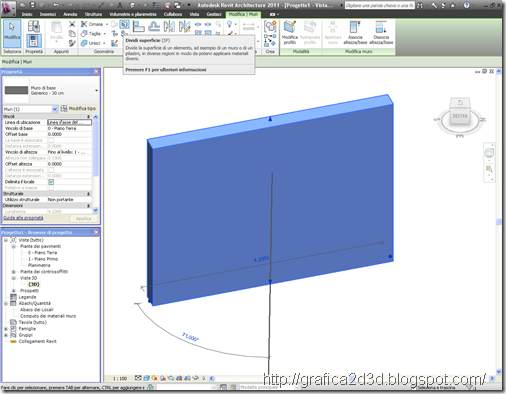Open the Guida alle proprietà link
The width and height of the screenshot is (506, 394).
tap(23, 218)
